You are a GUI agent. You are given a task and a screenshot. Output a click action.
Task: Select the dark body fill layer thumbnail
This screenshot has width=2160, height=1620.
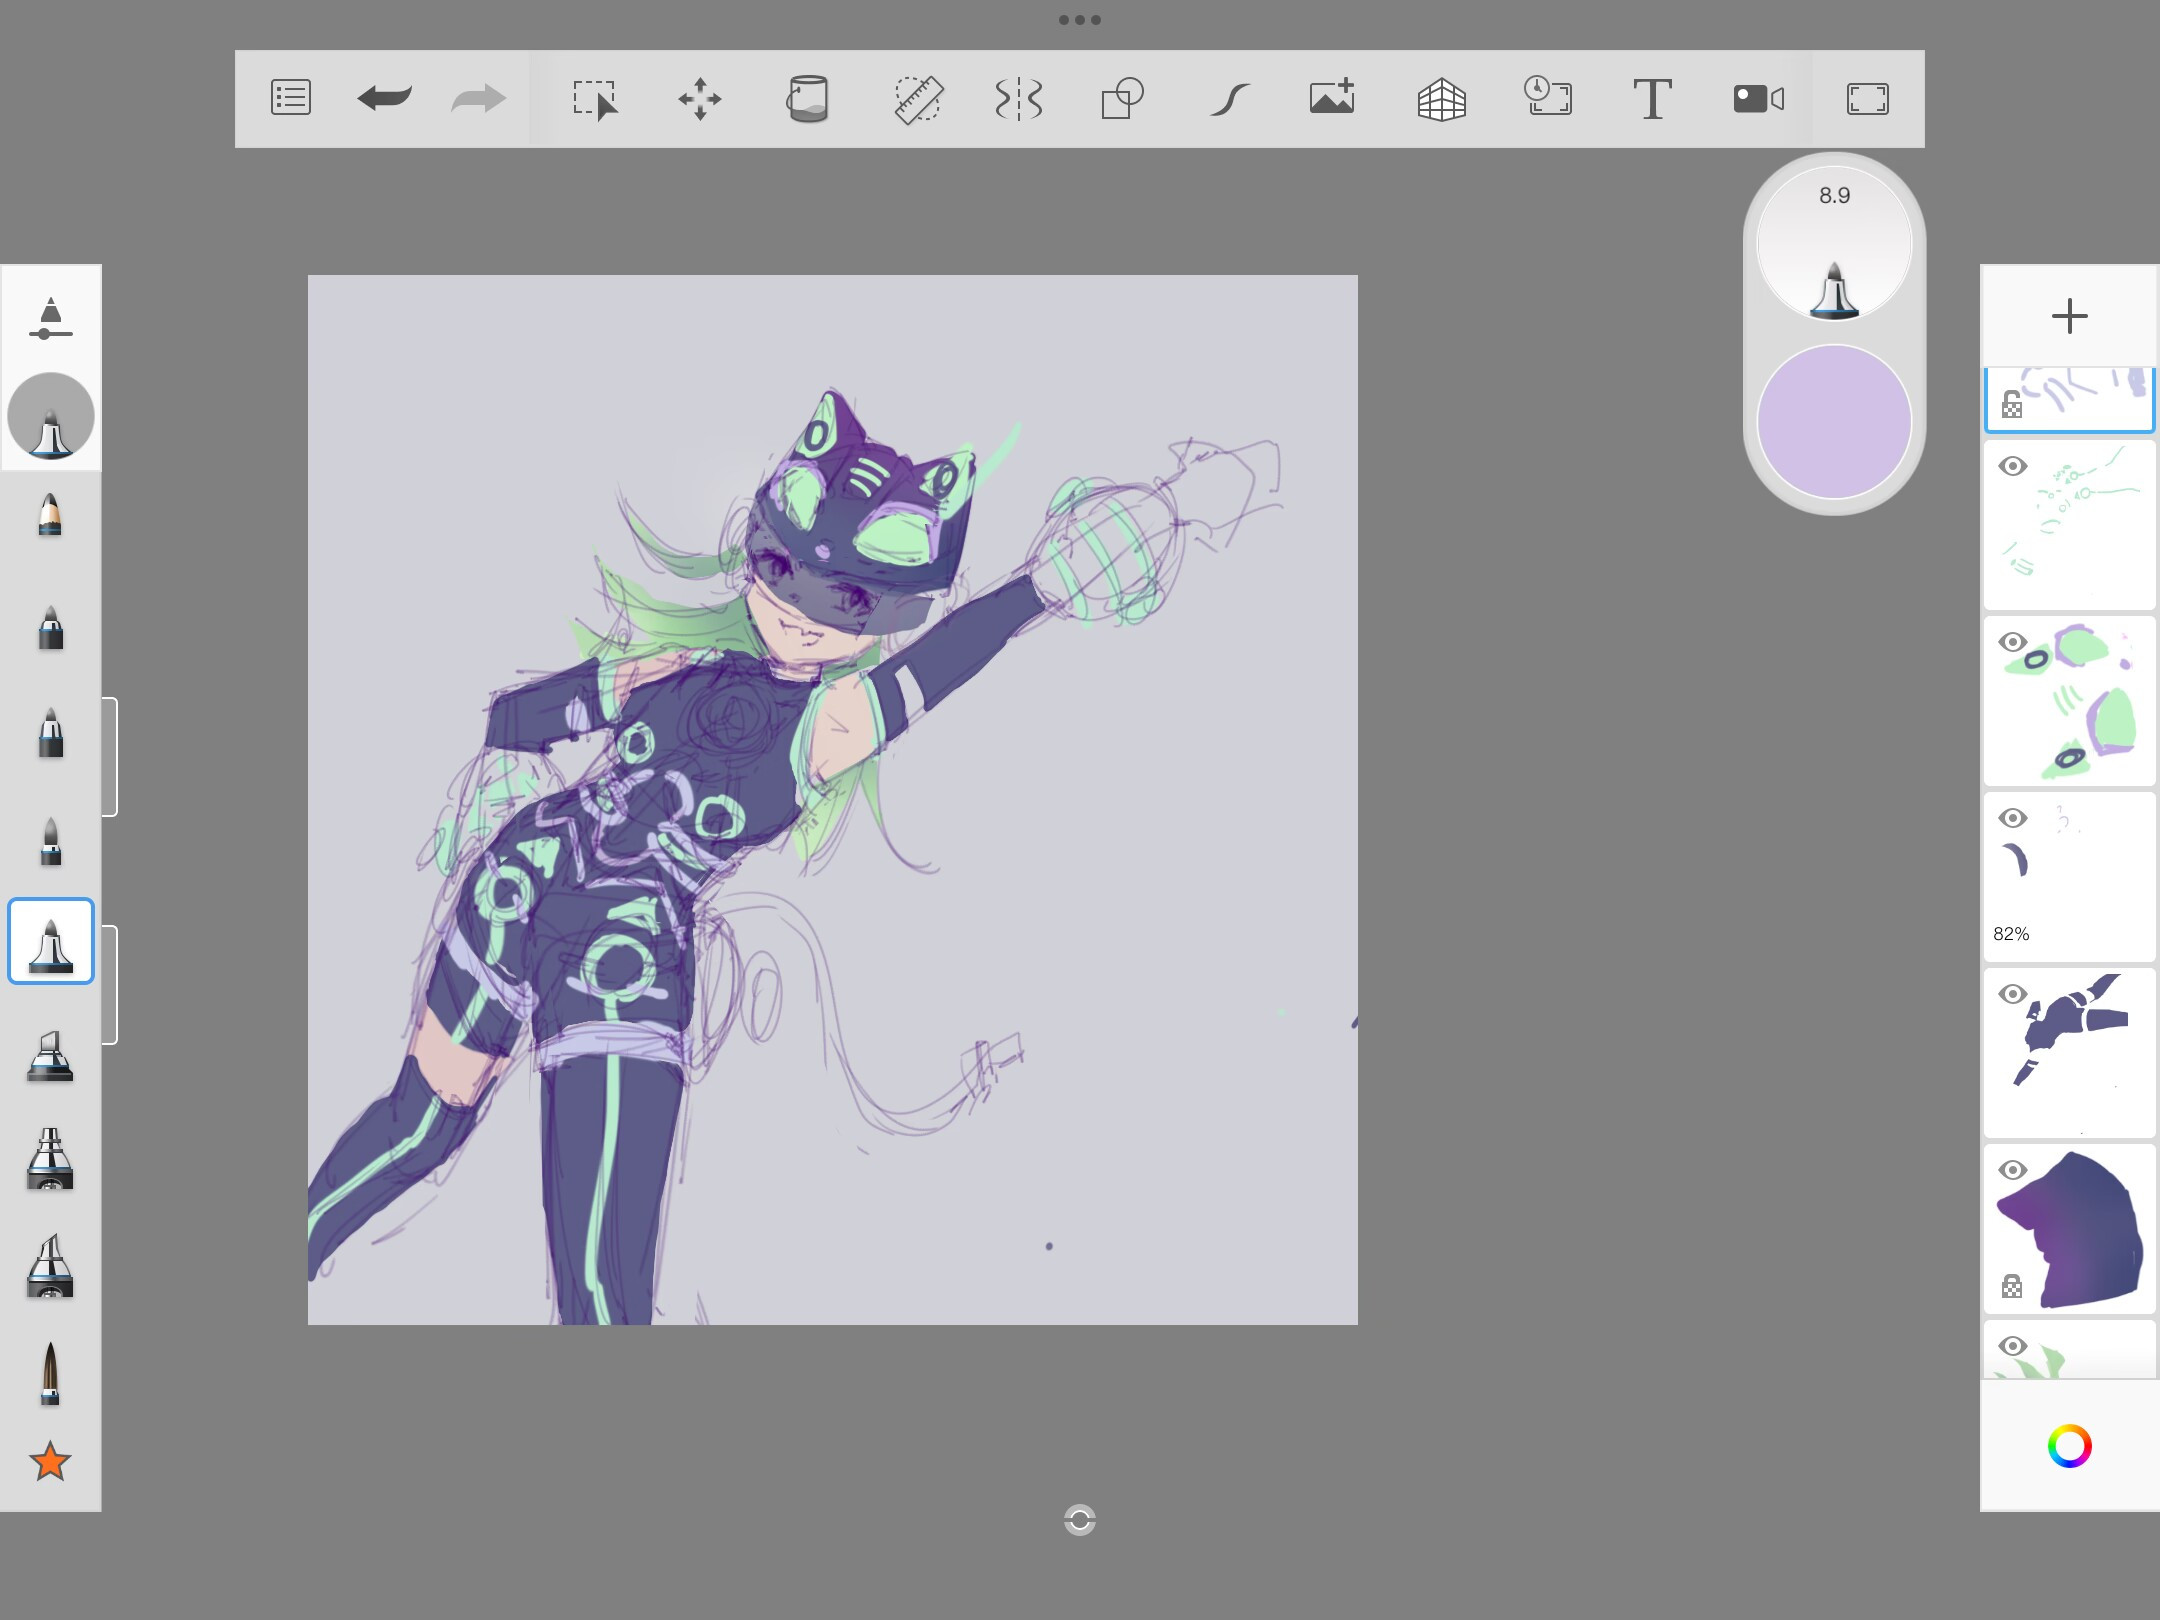2069,1053
